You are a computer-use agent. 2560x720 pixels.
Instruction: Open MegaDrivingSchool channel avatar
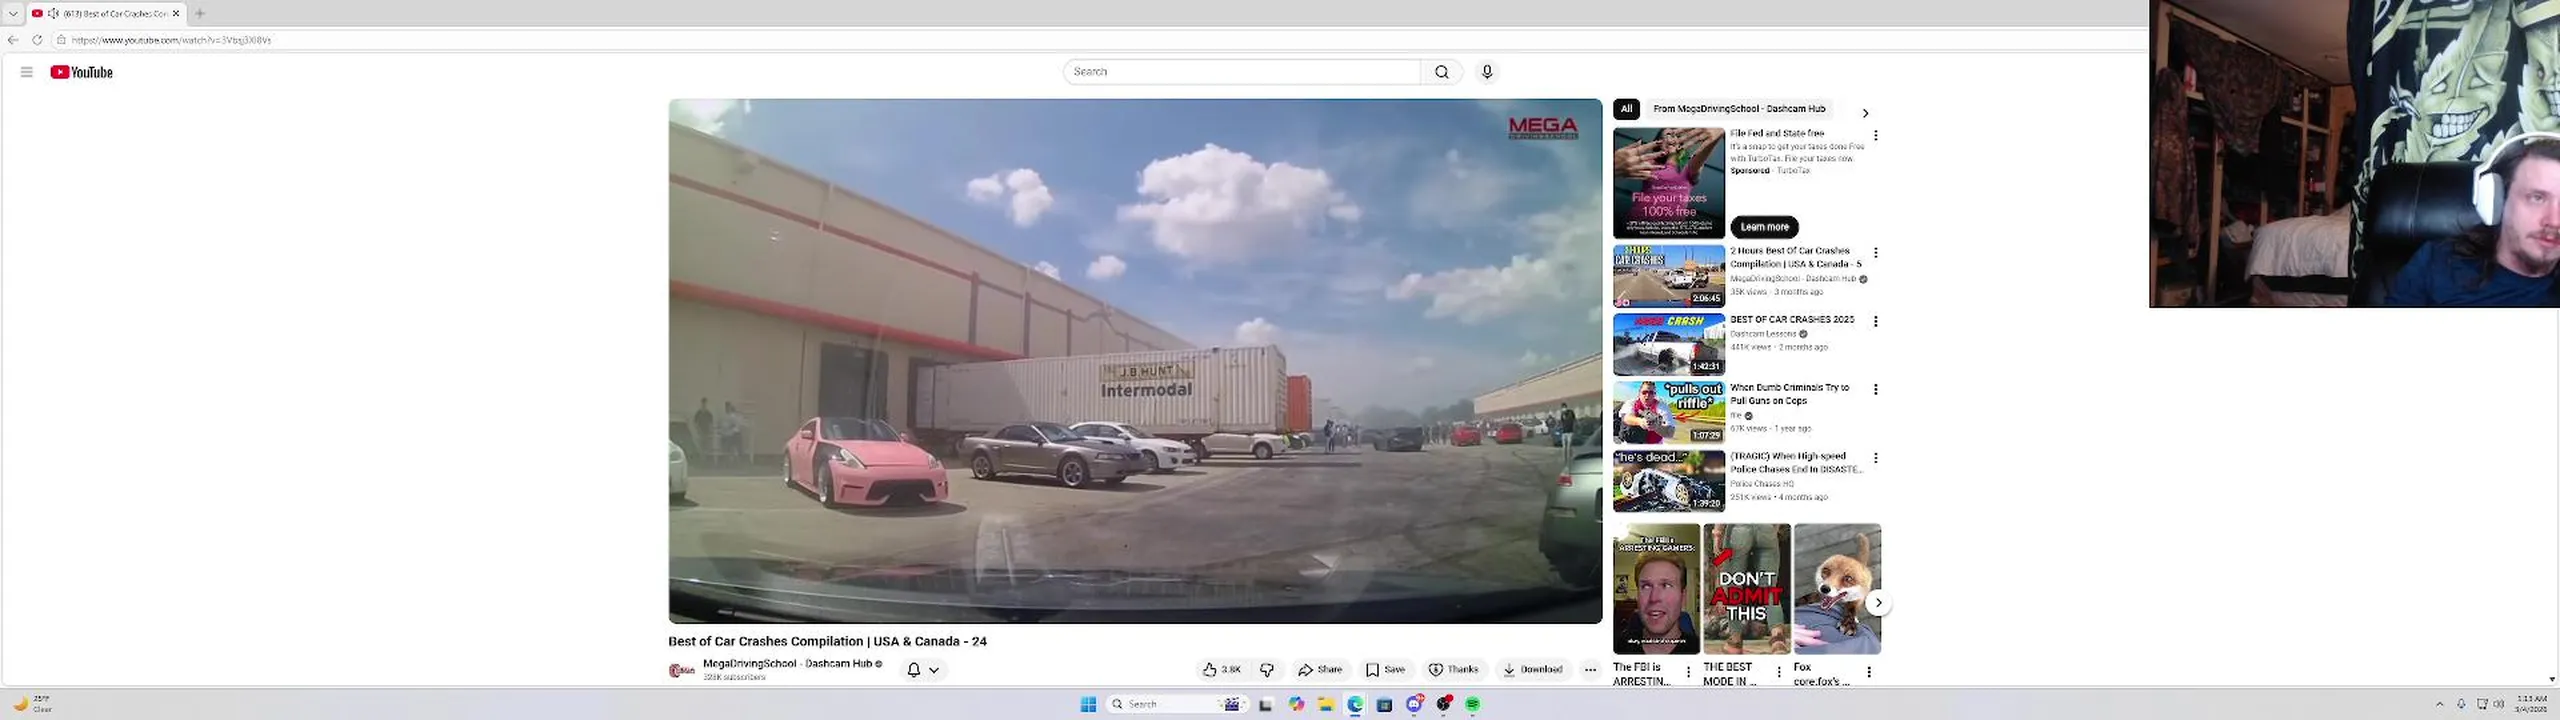tap(681, 670)
